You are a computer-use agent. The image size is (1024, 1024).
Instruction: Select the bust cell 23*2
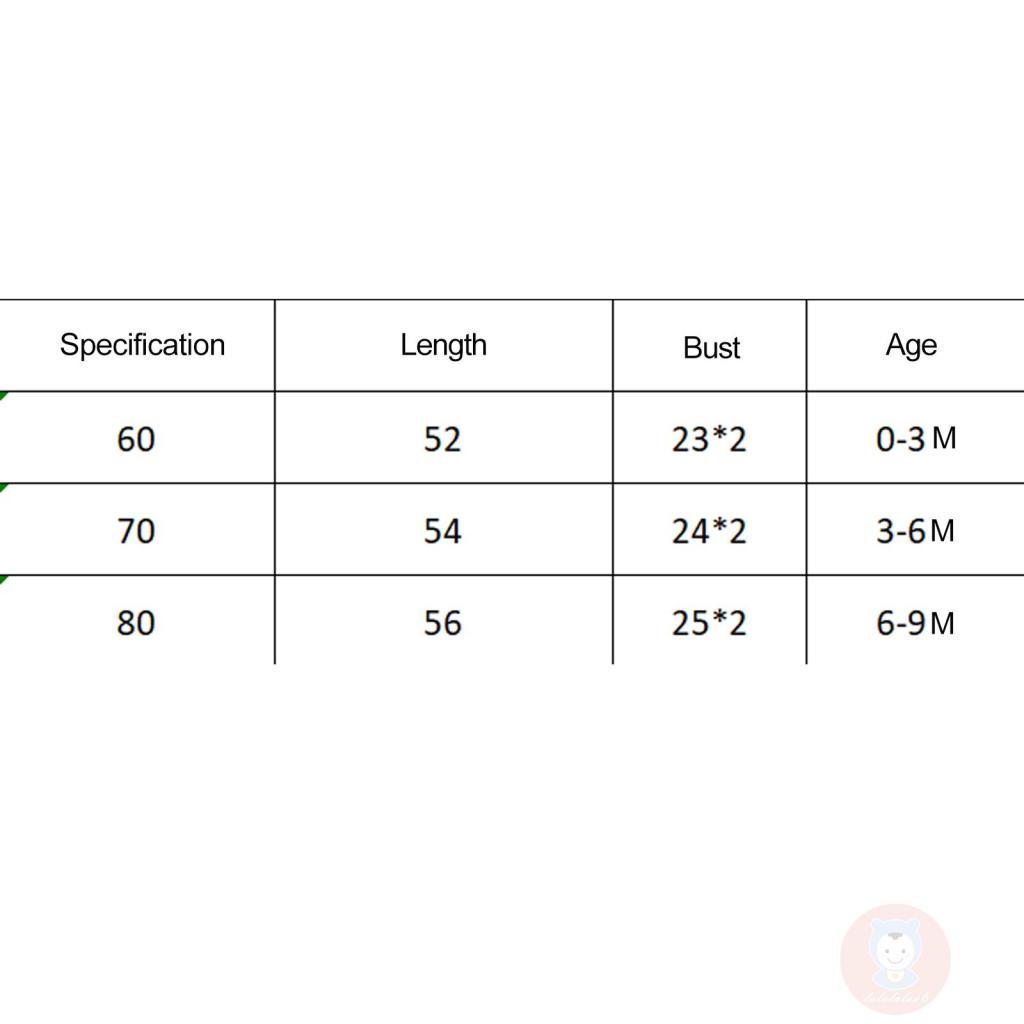click(709, 438)
